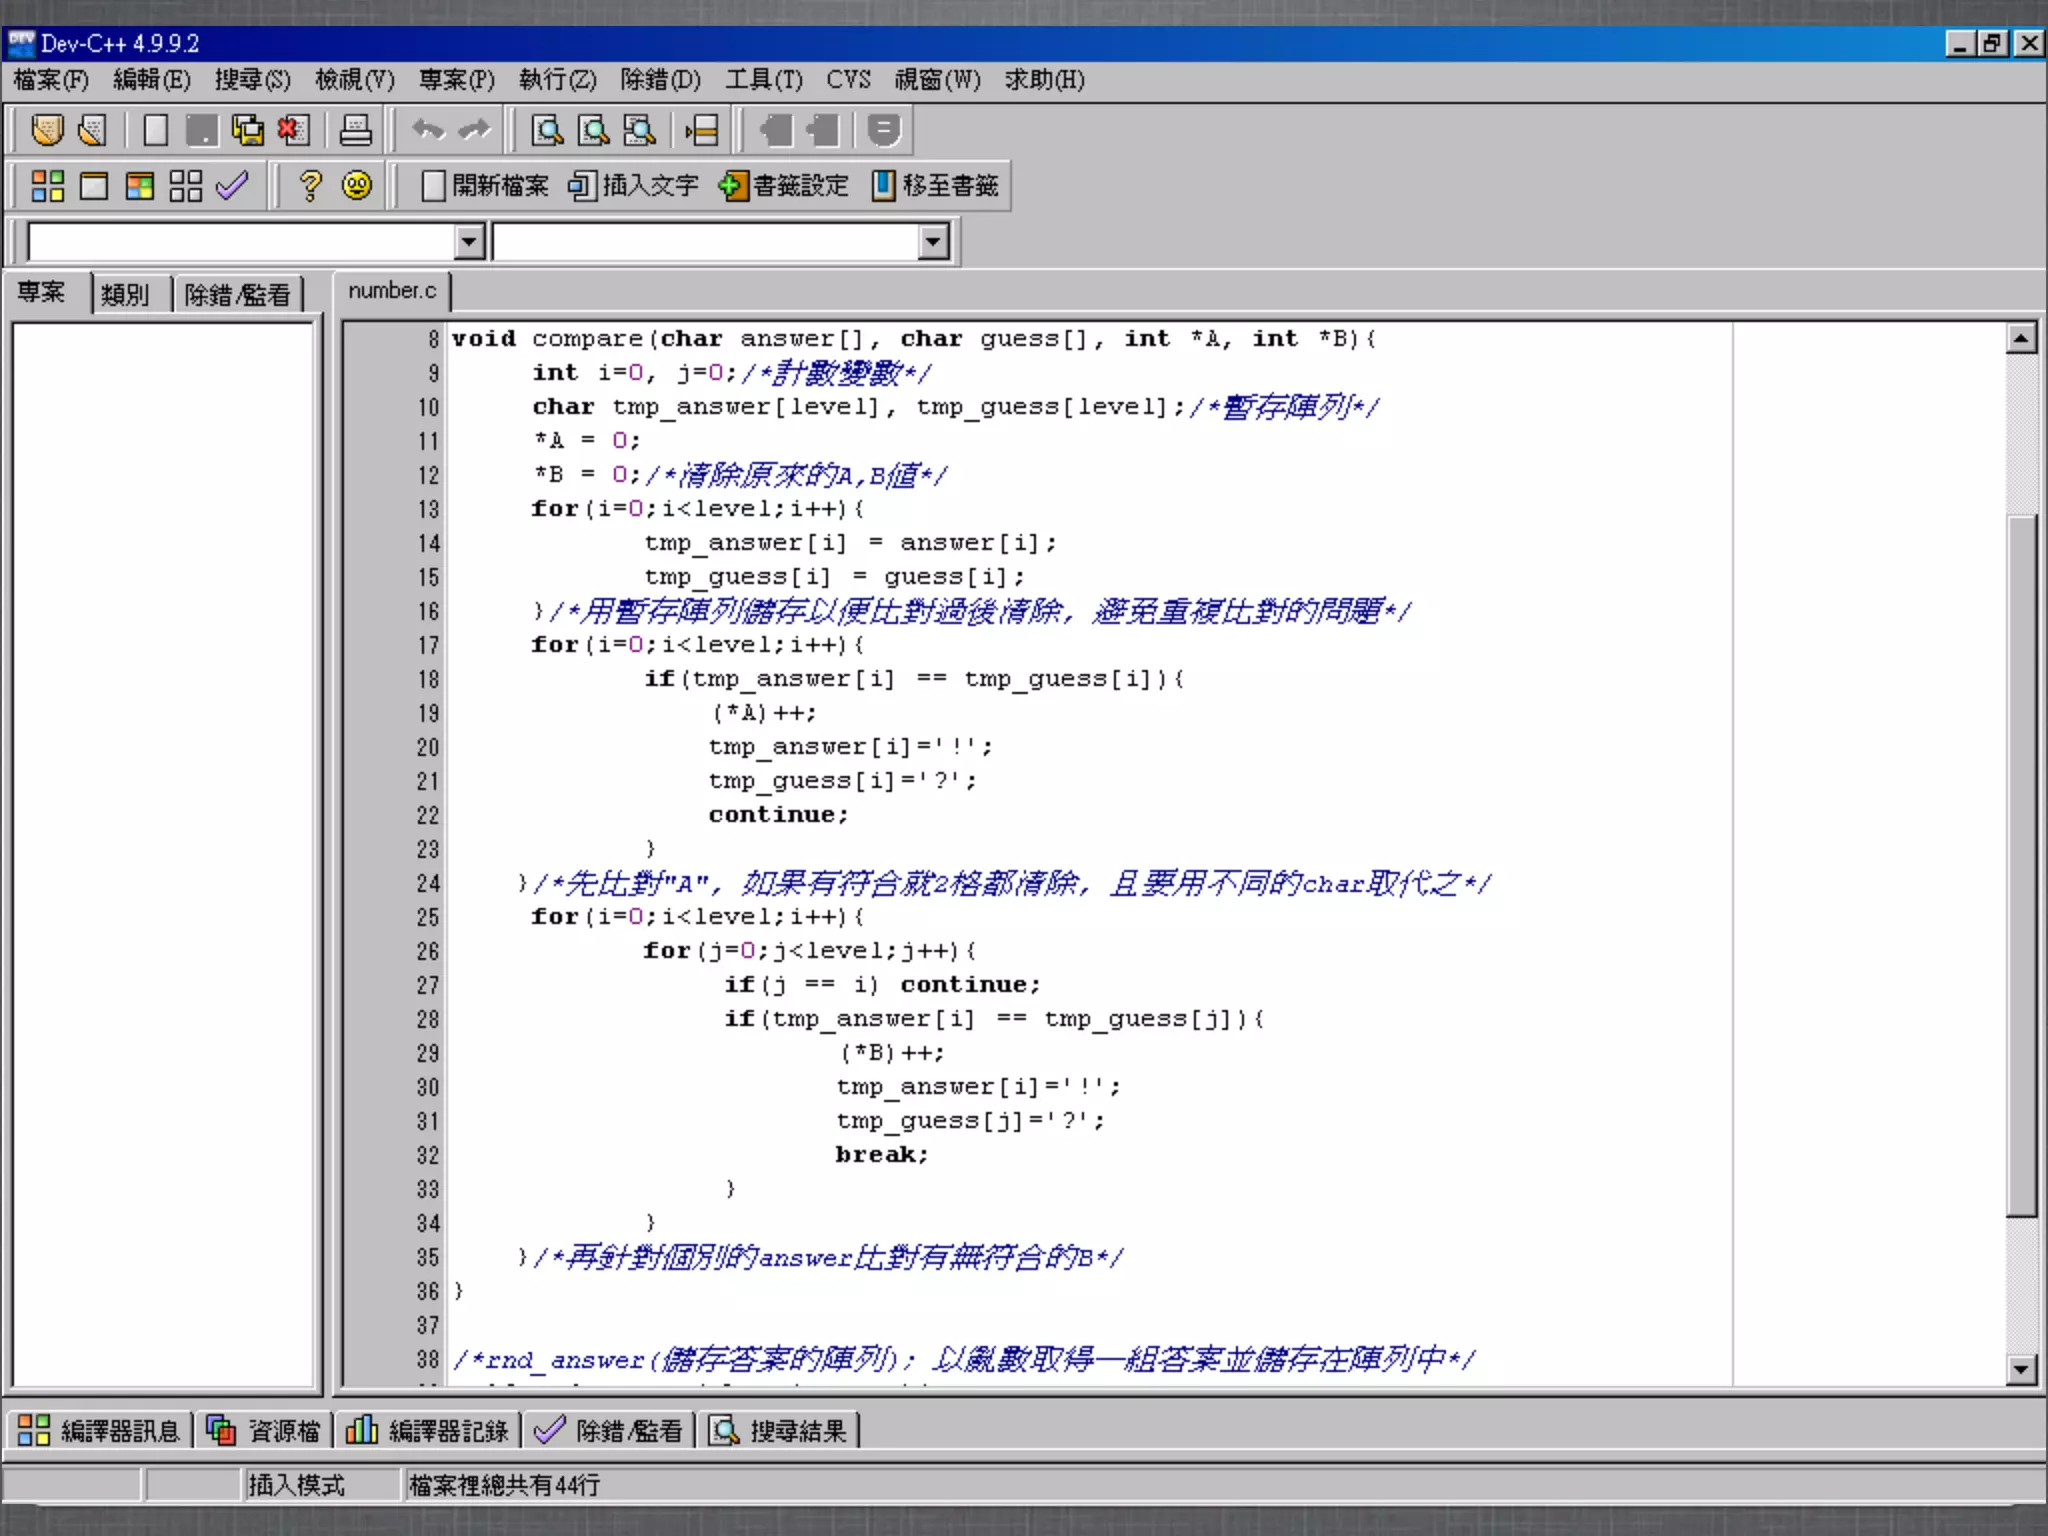Click the editor scrollbar down arrow
The height and width of the screenshot is (1536, 2048).
[2021, 1369]
